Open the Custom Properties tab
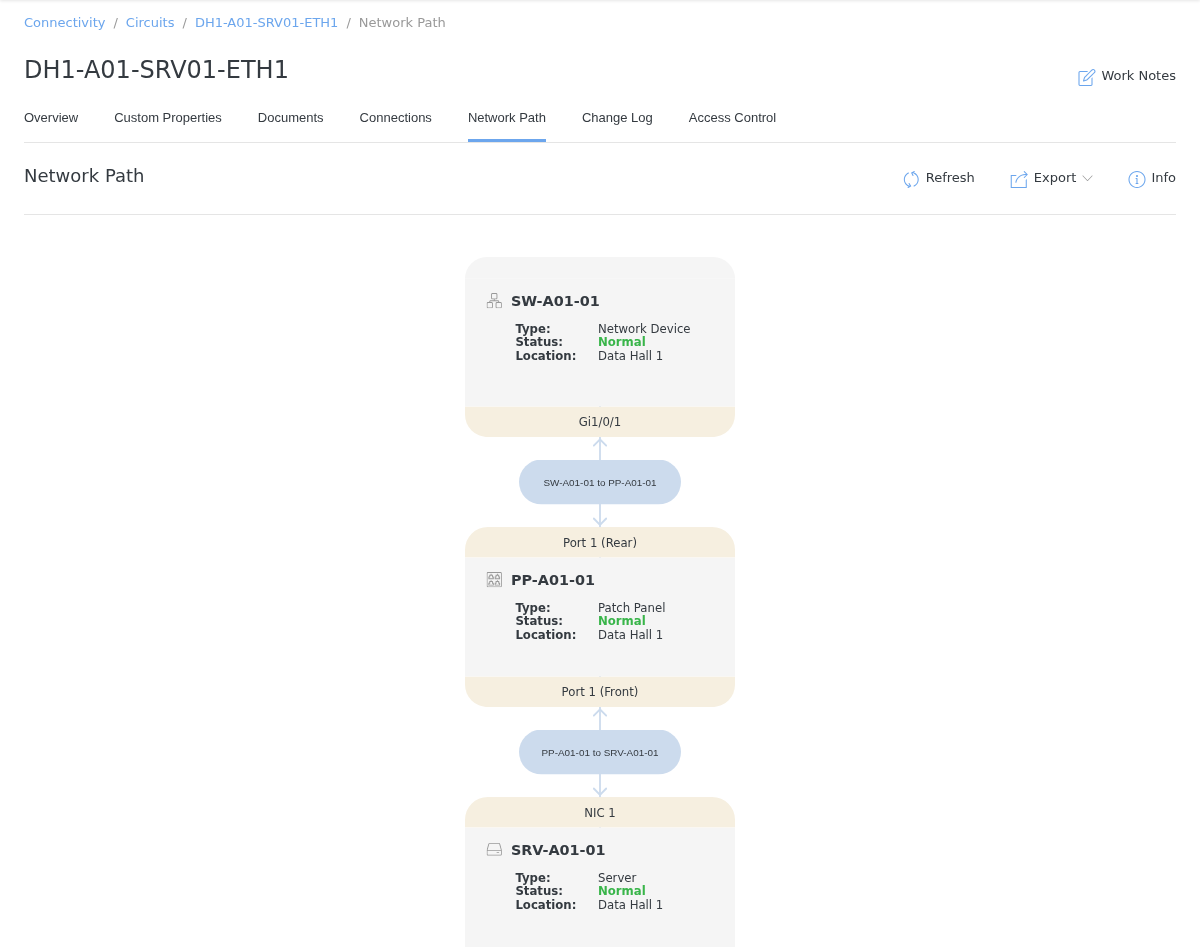 pos(168,118)
